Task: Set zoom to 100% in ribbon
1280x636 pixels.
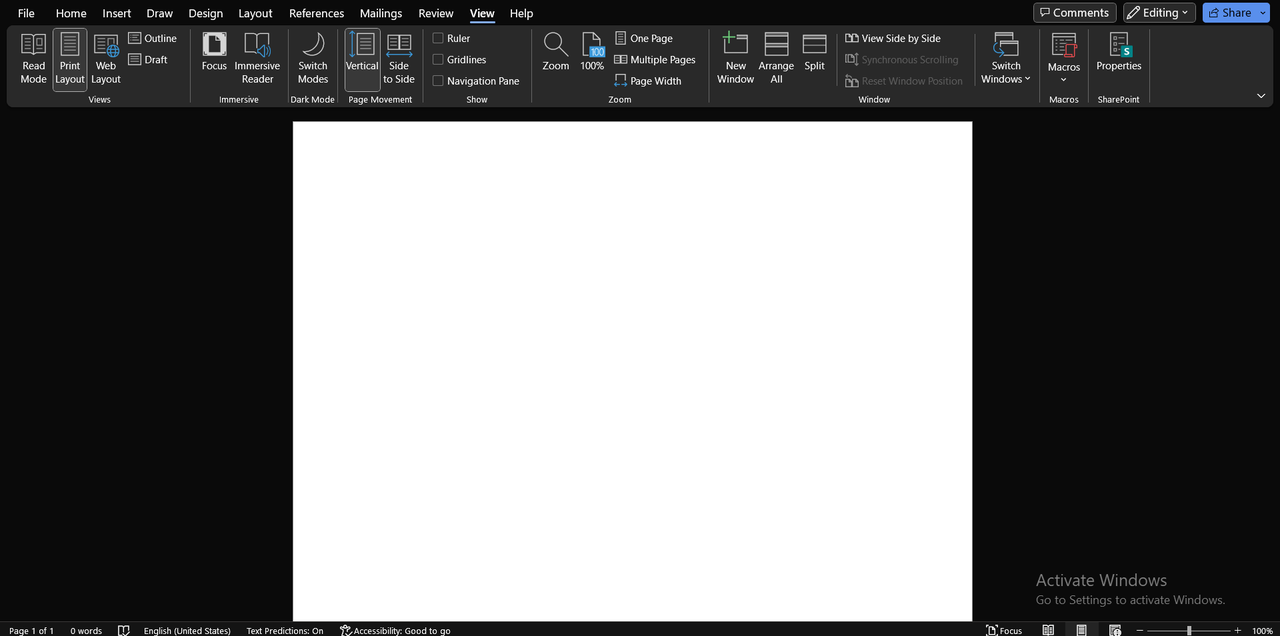Action: point(592,52)
